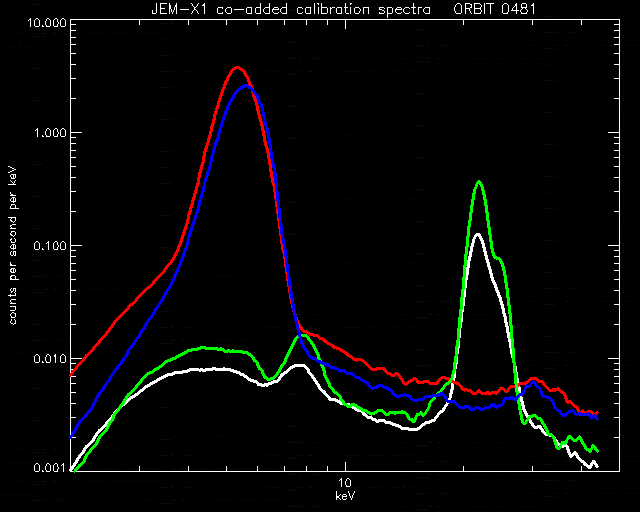Screen dimensions: 640x512
Task: Click the peak of the blue curve
Action: (x=245, y=87)
